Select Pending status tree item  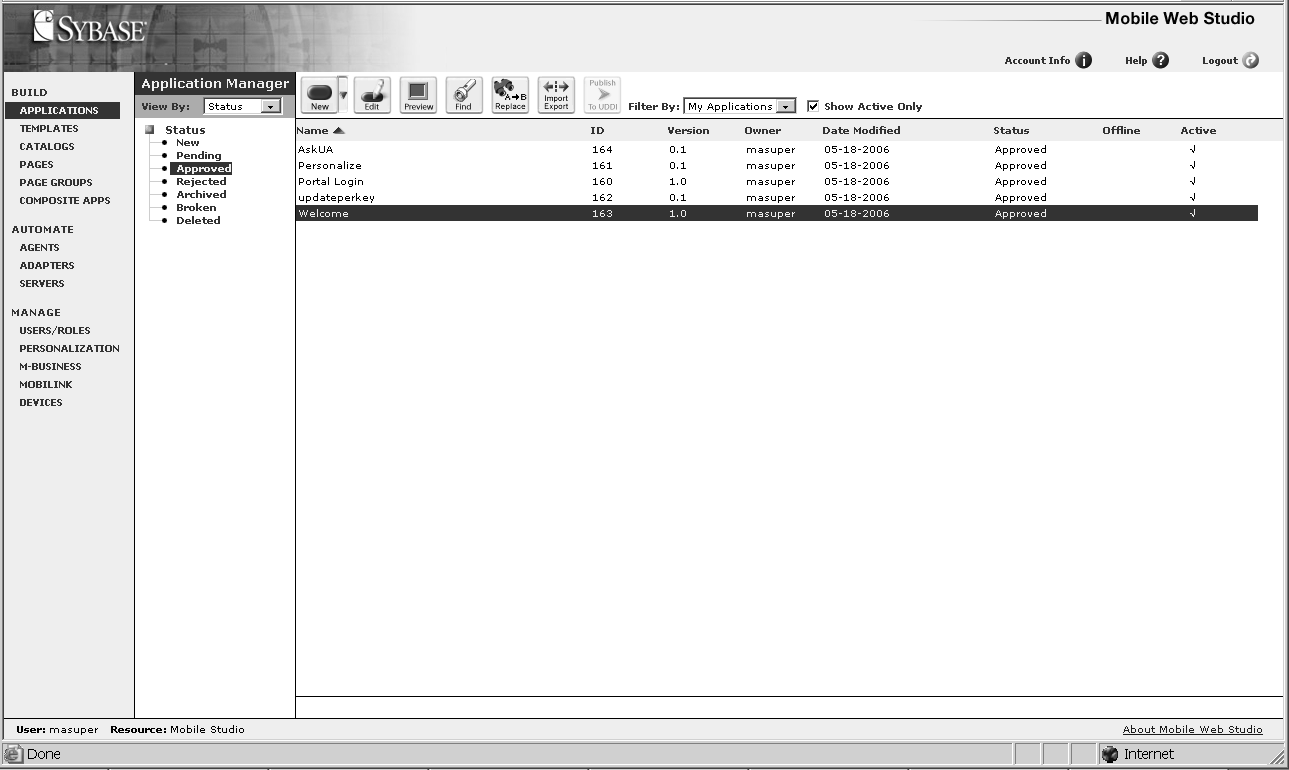click(199, 156)
